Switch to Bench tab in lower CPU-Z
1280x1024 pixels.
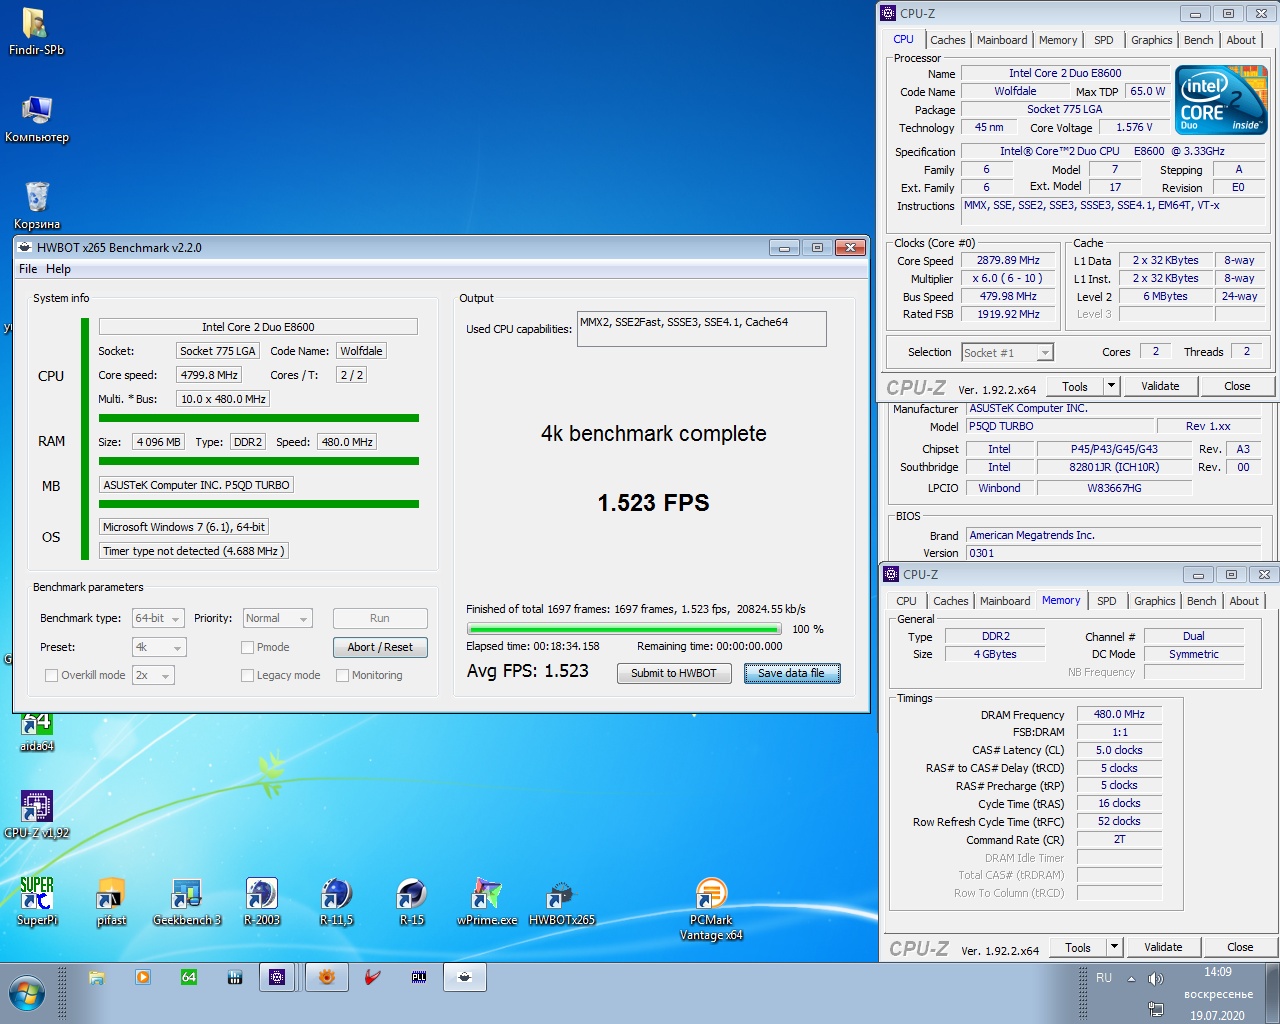pos(1201,601)
